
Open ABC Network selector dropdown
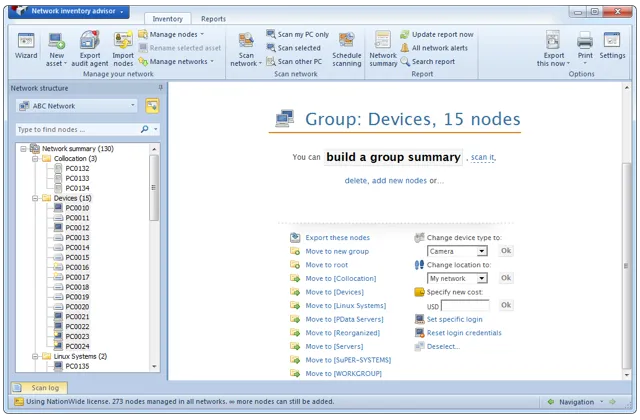point(133,106)
